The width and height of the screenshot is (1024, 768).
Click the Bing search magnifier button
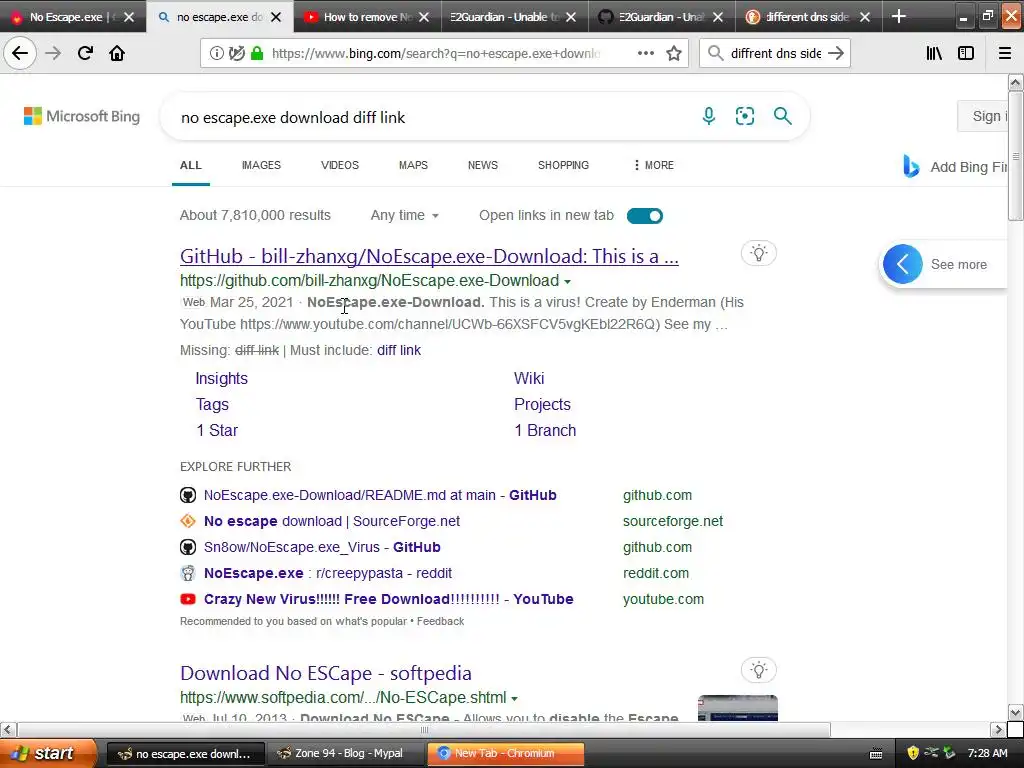pos(782,116)
